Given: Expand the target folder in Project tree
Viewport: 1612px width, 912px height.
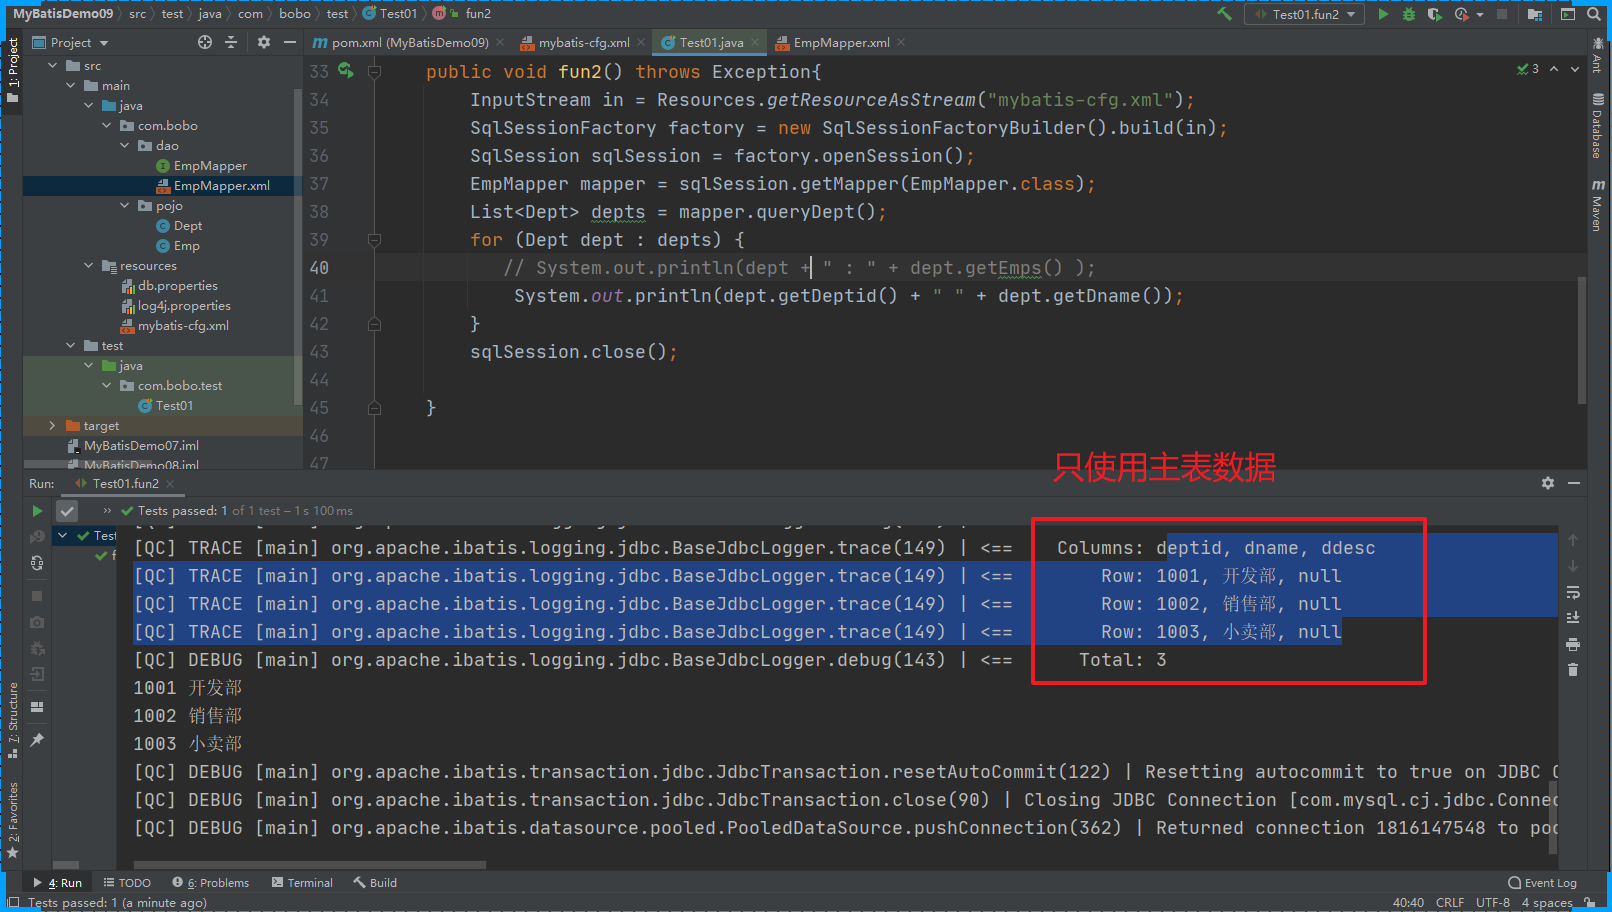Looking at the screenshot, I should coord(53,425).
